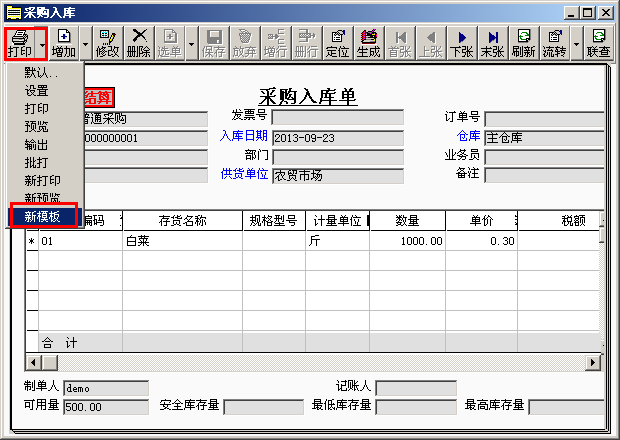Viewport: 620px width, 440px height.
Task: Click the 选单 toolbar icon
Action: point(170,43)
